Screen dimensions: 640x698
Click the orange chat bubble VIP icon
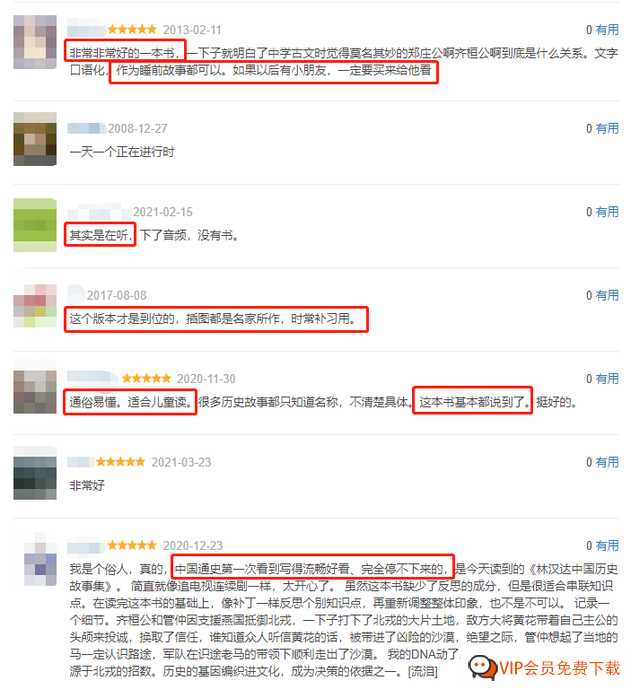coord(482,667)
